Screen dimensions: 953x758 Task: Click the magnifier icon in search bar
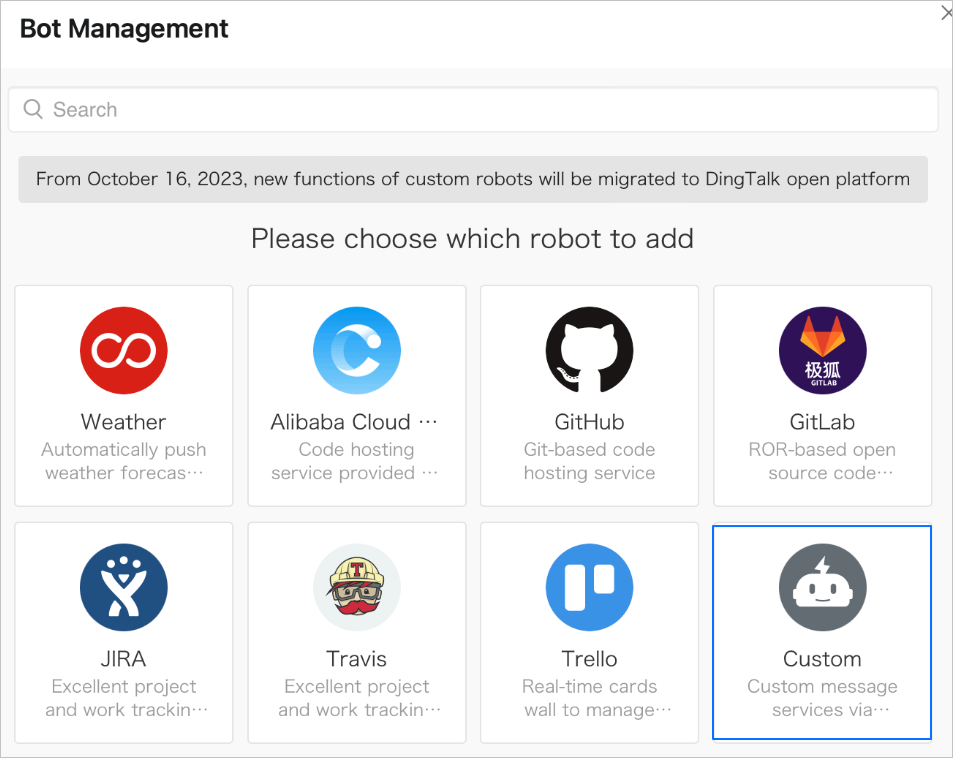click(33, 109)
